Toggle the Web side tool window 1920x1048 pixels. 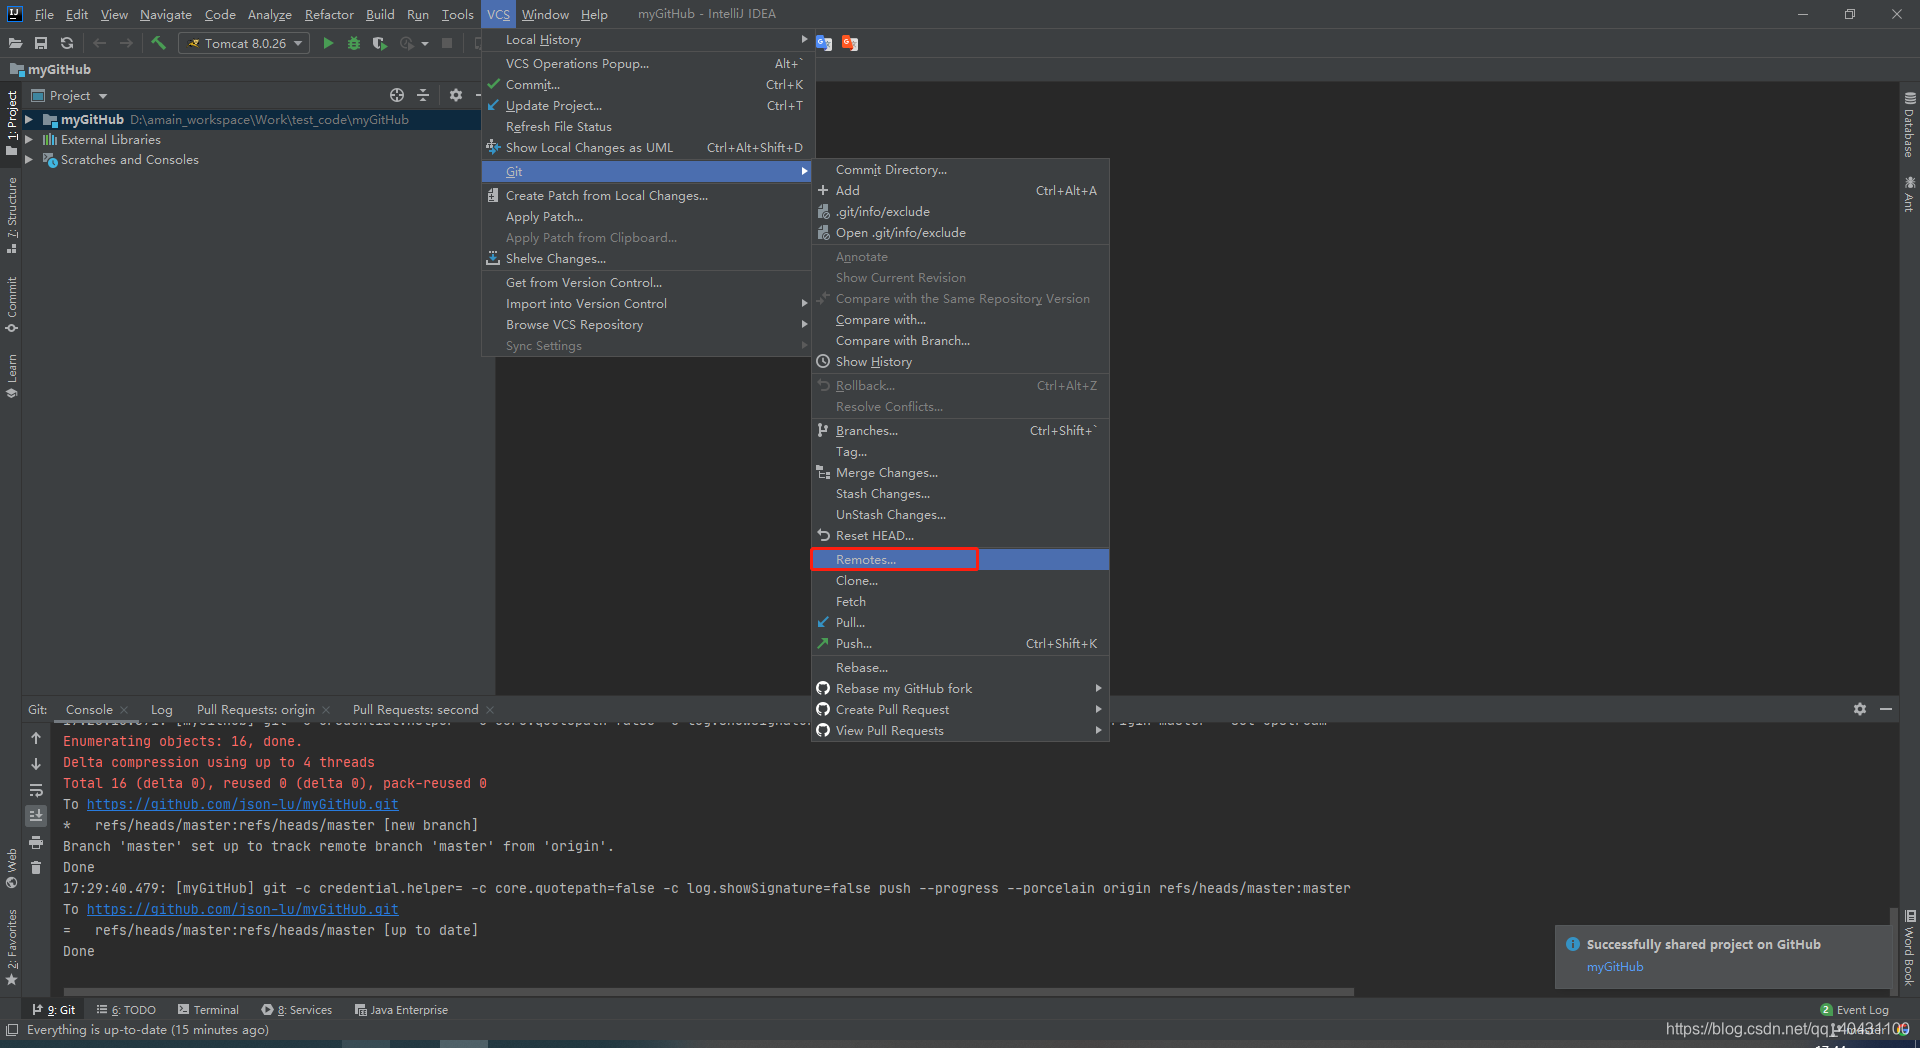coord(12,868)
